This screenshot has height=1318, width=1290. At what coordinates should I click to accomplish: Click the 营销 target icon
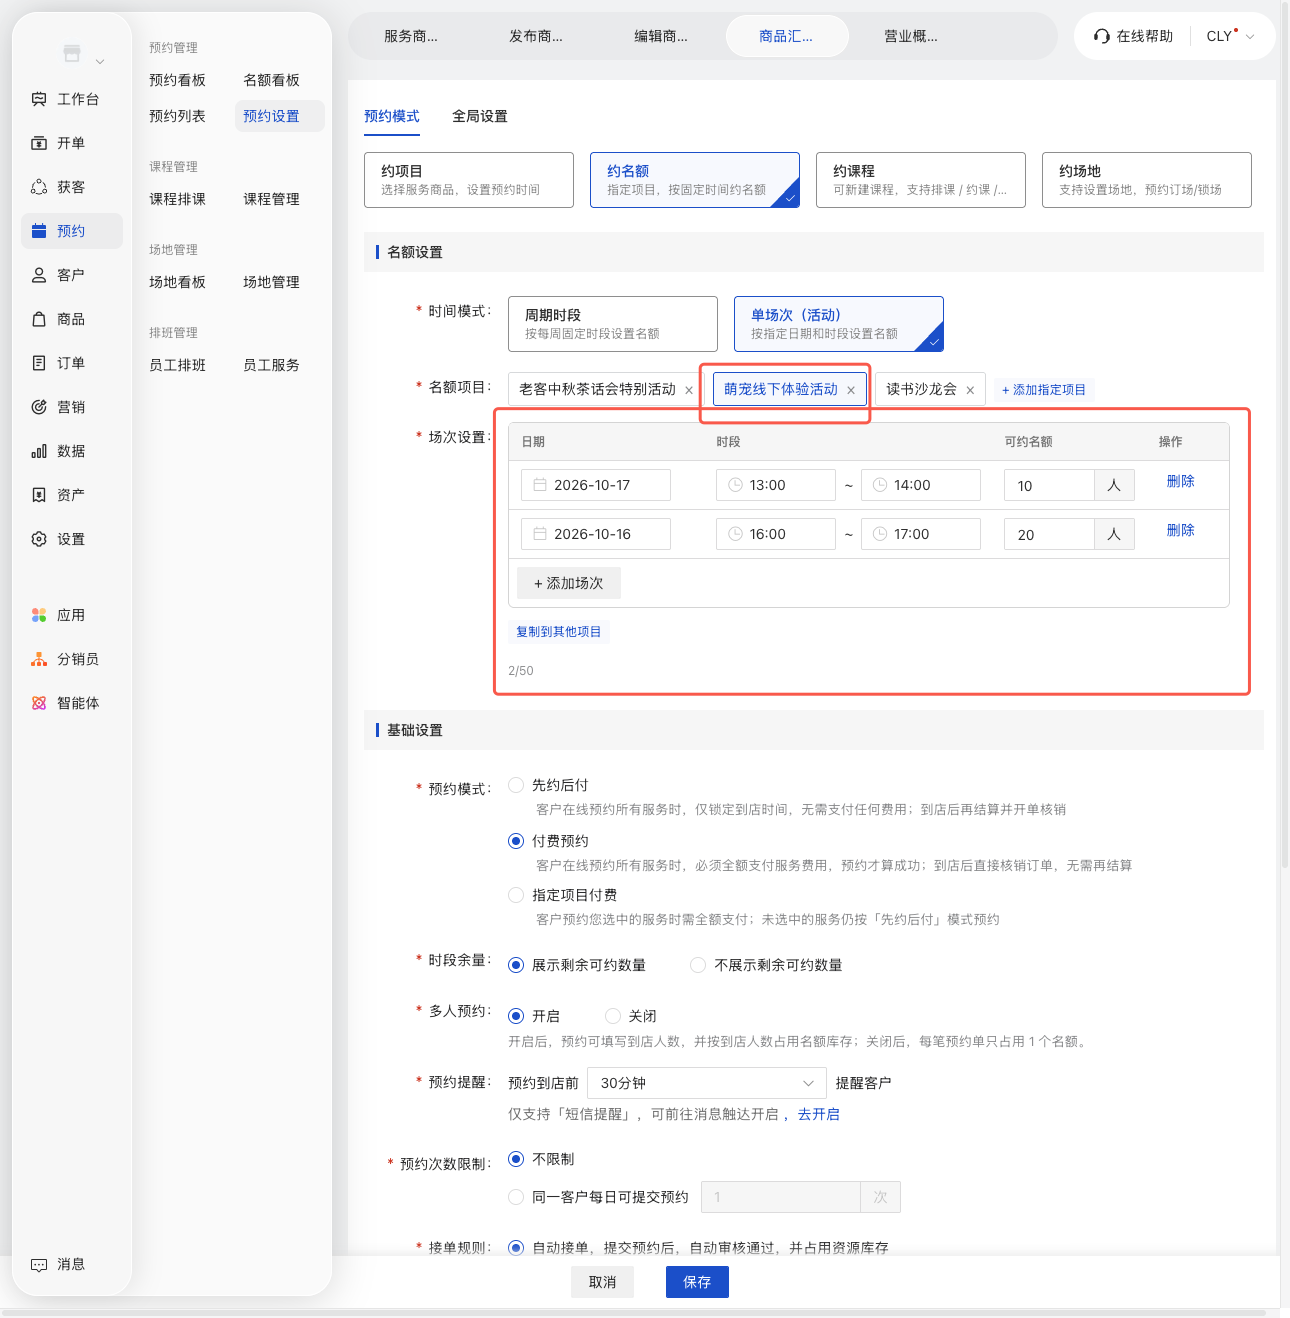39,407
